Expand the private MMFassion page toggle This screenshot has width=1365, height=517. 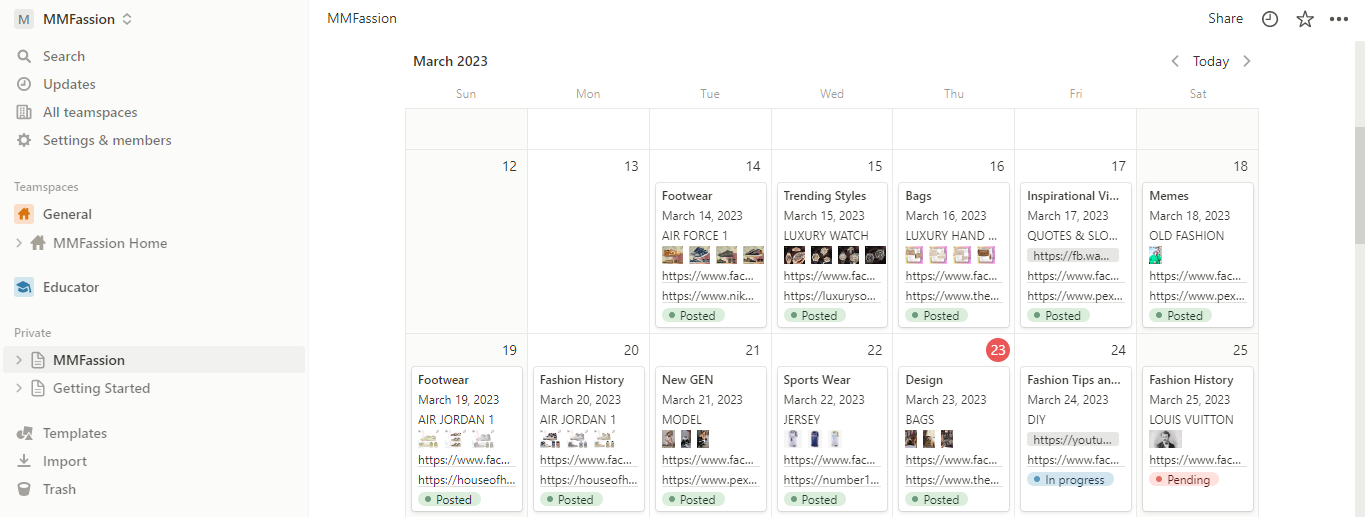pos(19,360)
